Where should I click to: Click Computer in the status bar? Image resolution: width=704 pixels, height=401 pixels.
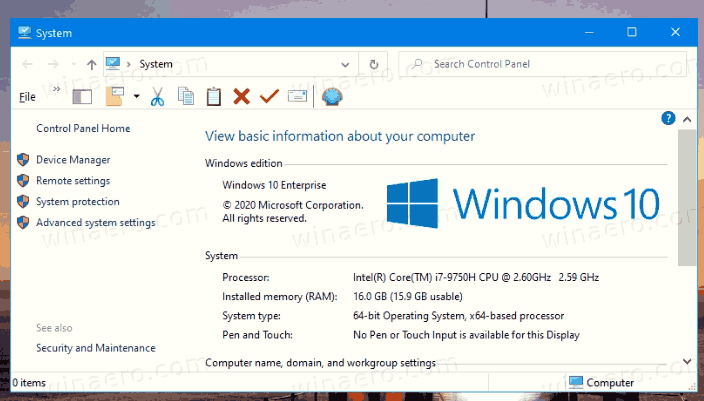click(x=610, y=383)
